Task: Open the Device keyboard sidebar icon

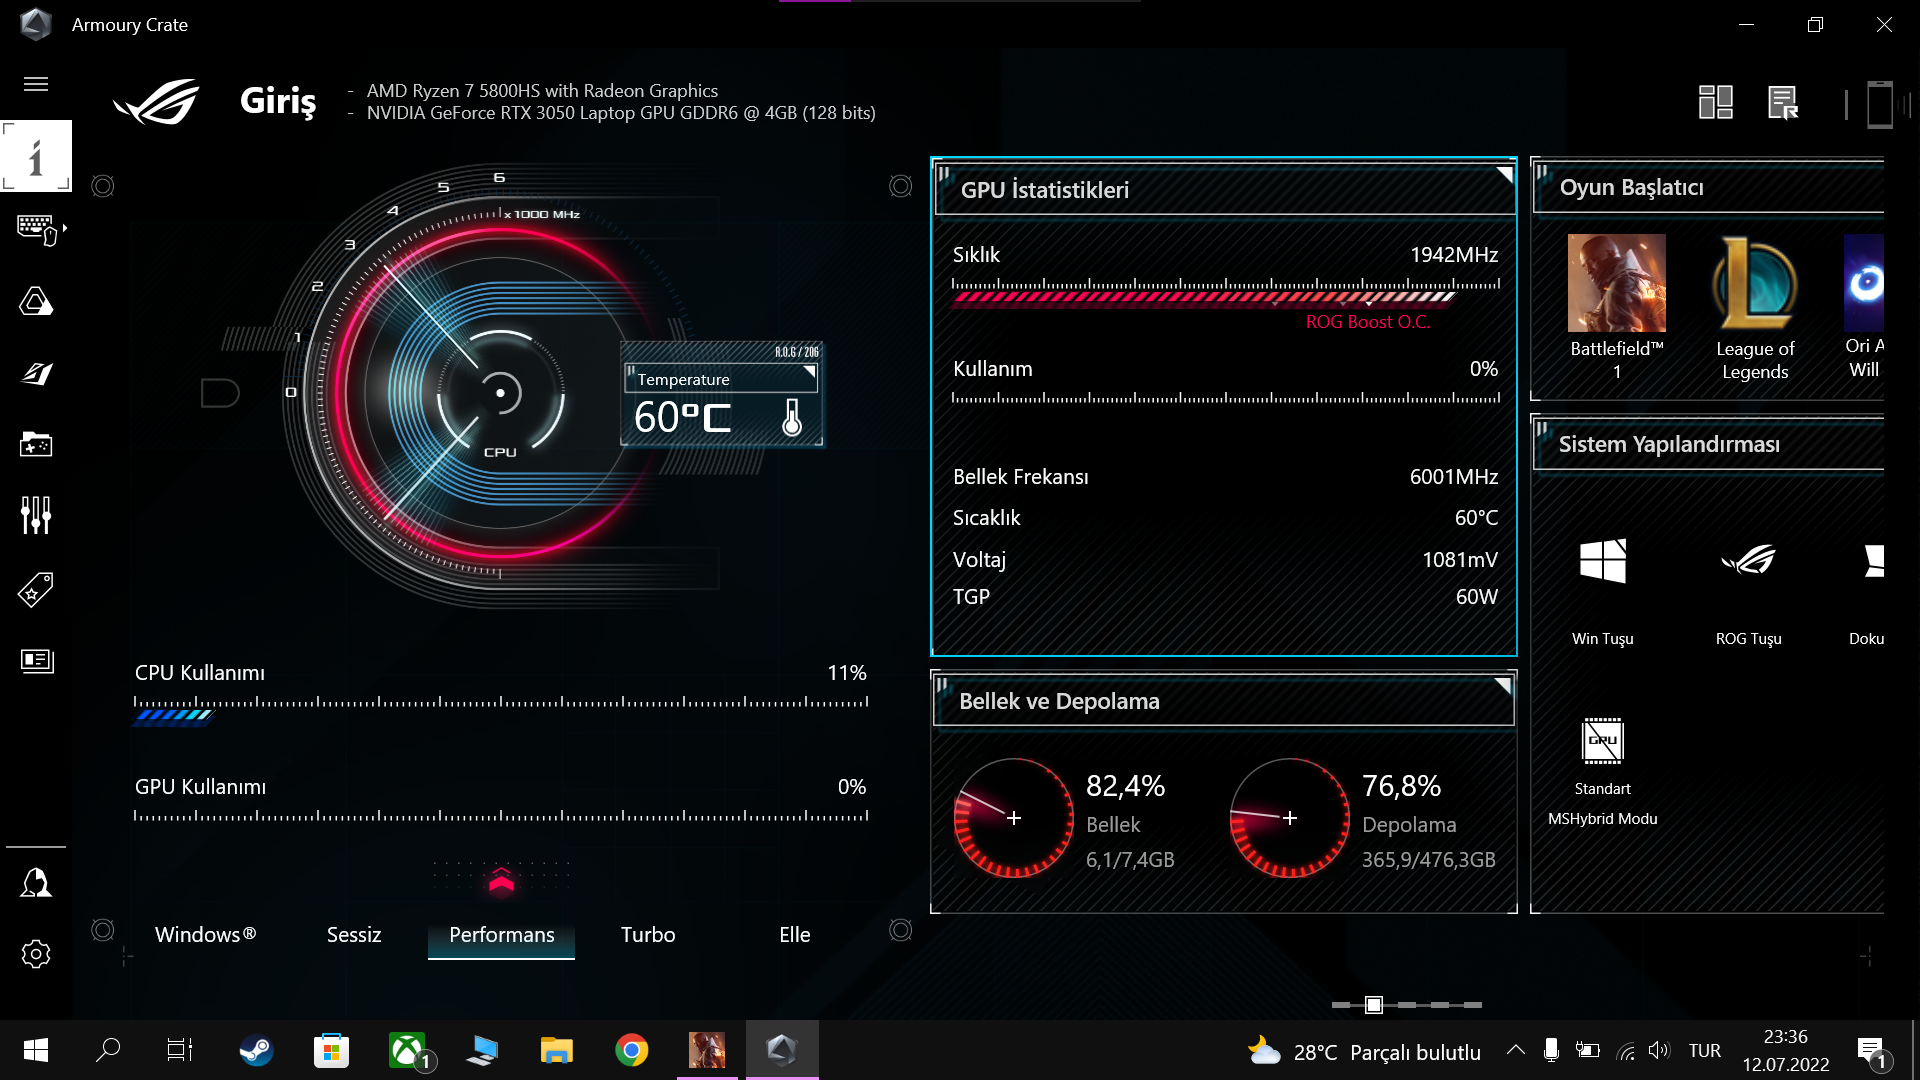Action: pyautogui.click(x=36, y=229)
